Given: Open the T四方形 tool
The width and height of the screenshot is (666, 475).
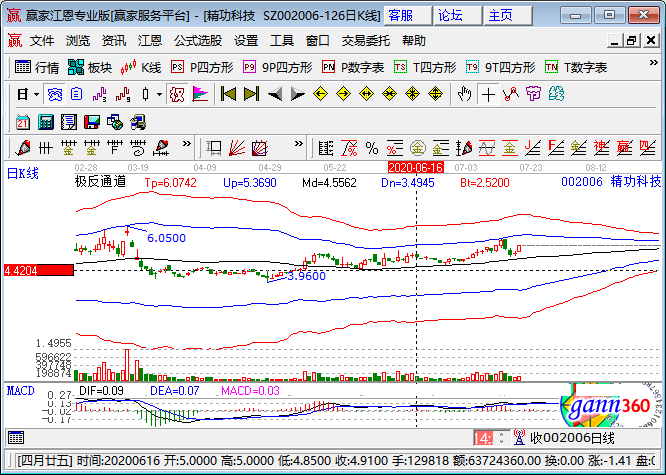Looking at the screenshot, I should point(425,68).
